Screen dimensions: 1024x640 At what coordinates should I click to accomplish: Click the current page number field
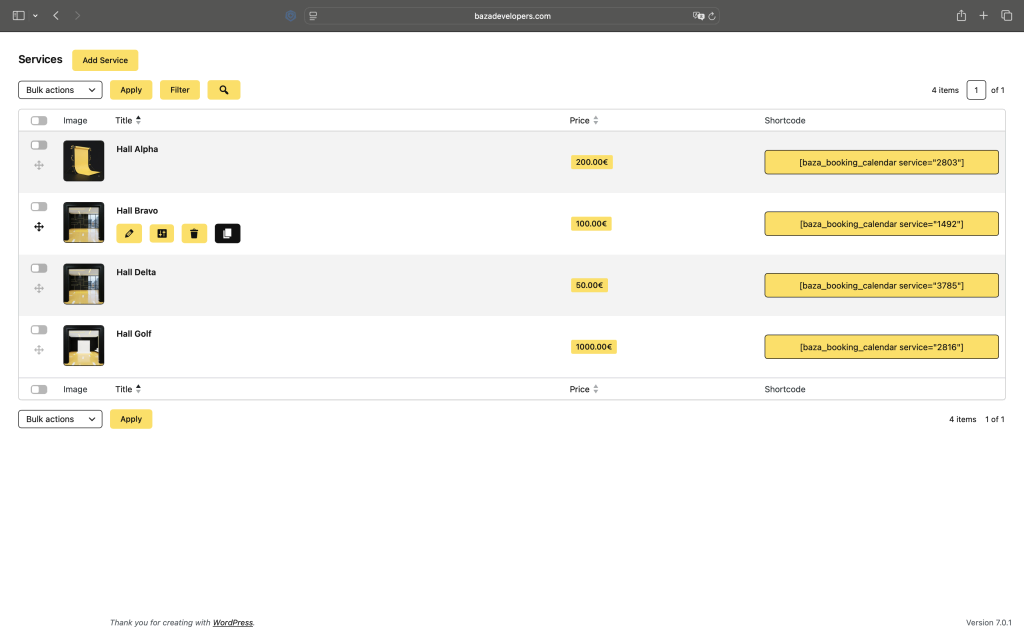(x=976, y=90)
